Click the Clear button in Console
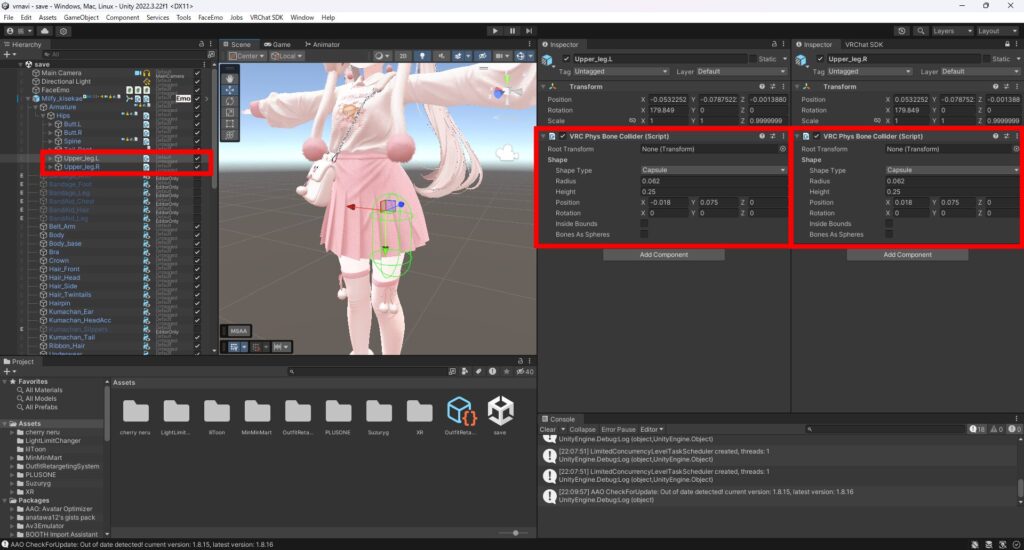Viewport: 1024px width, 550px height. tap(548, 429)
